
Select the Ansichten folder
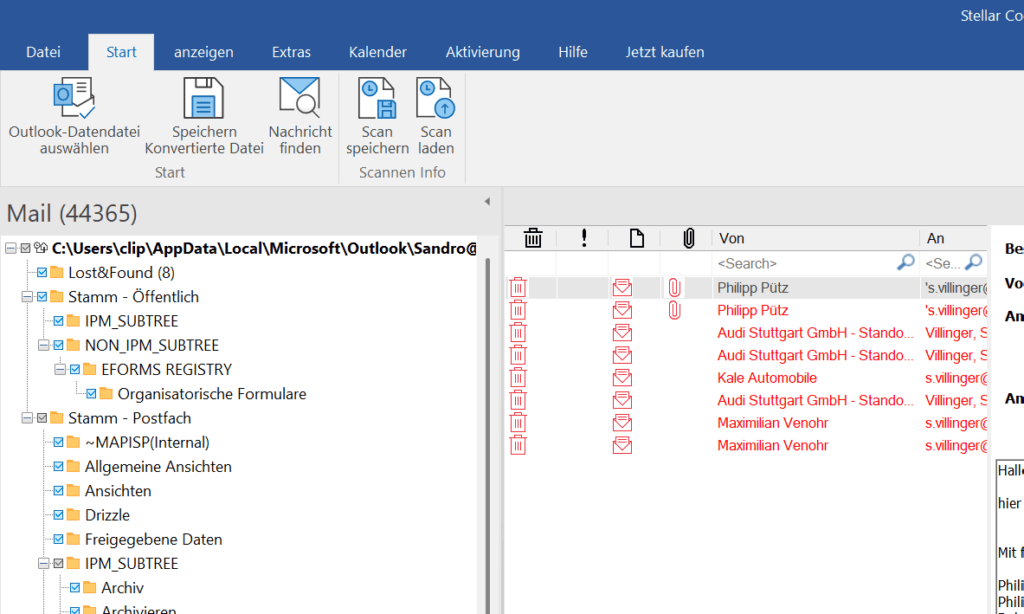118,491
